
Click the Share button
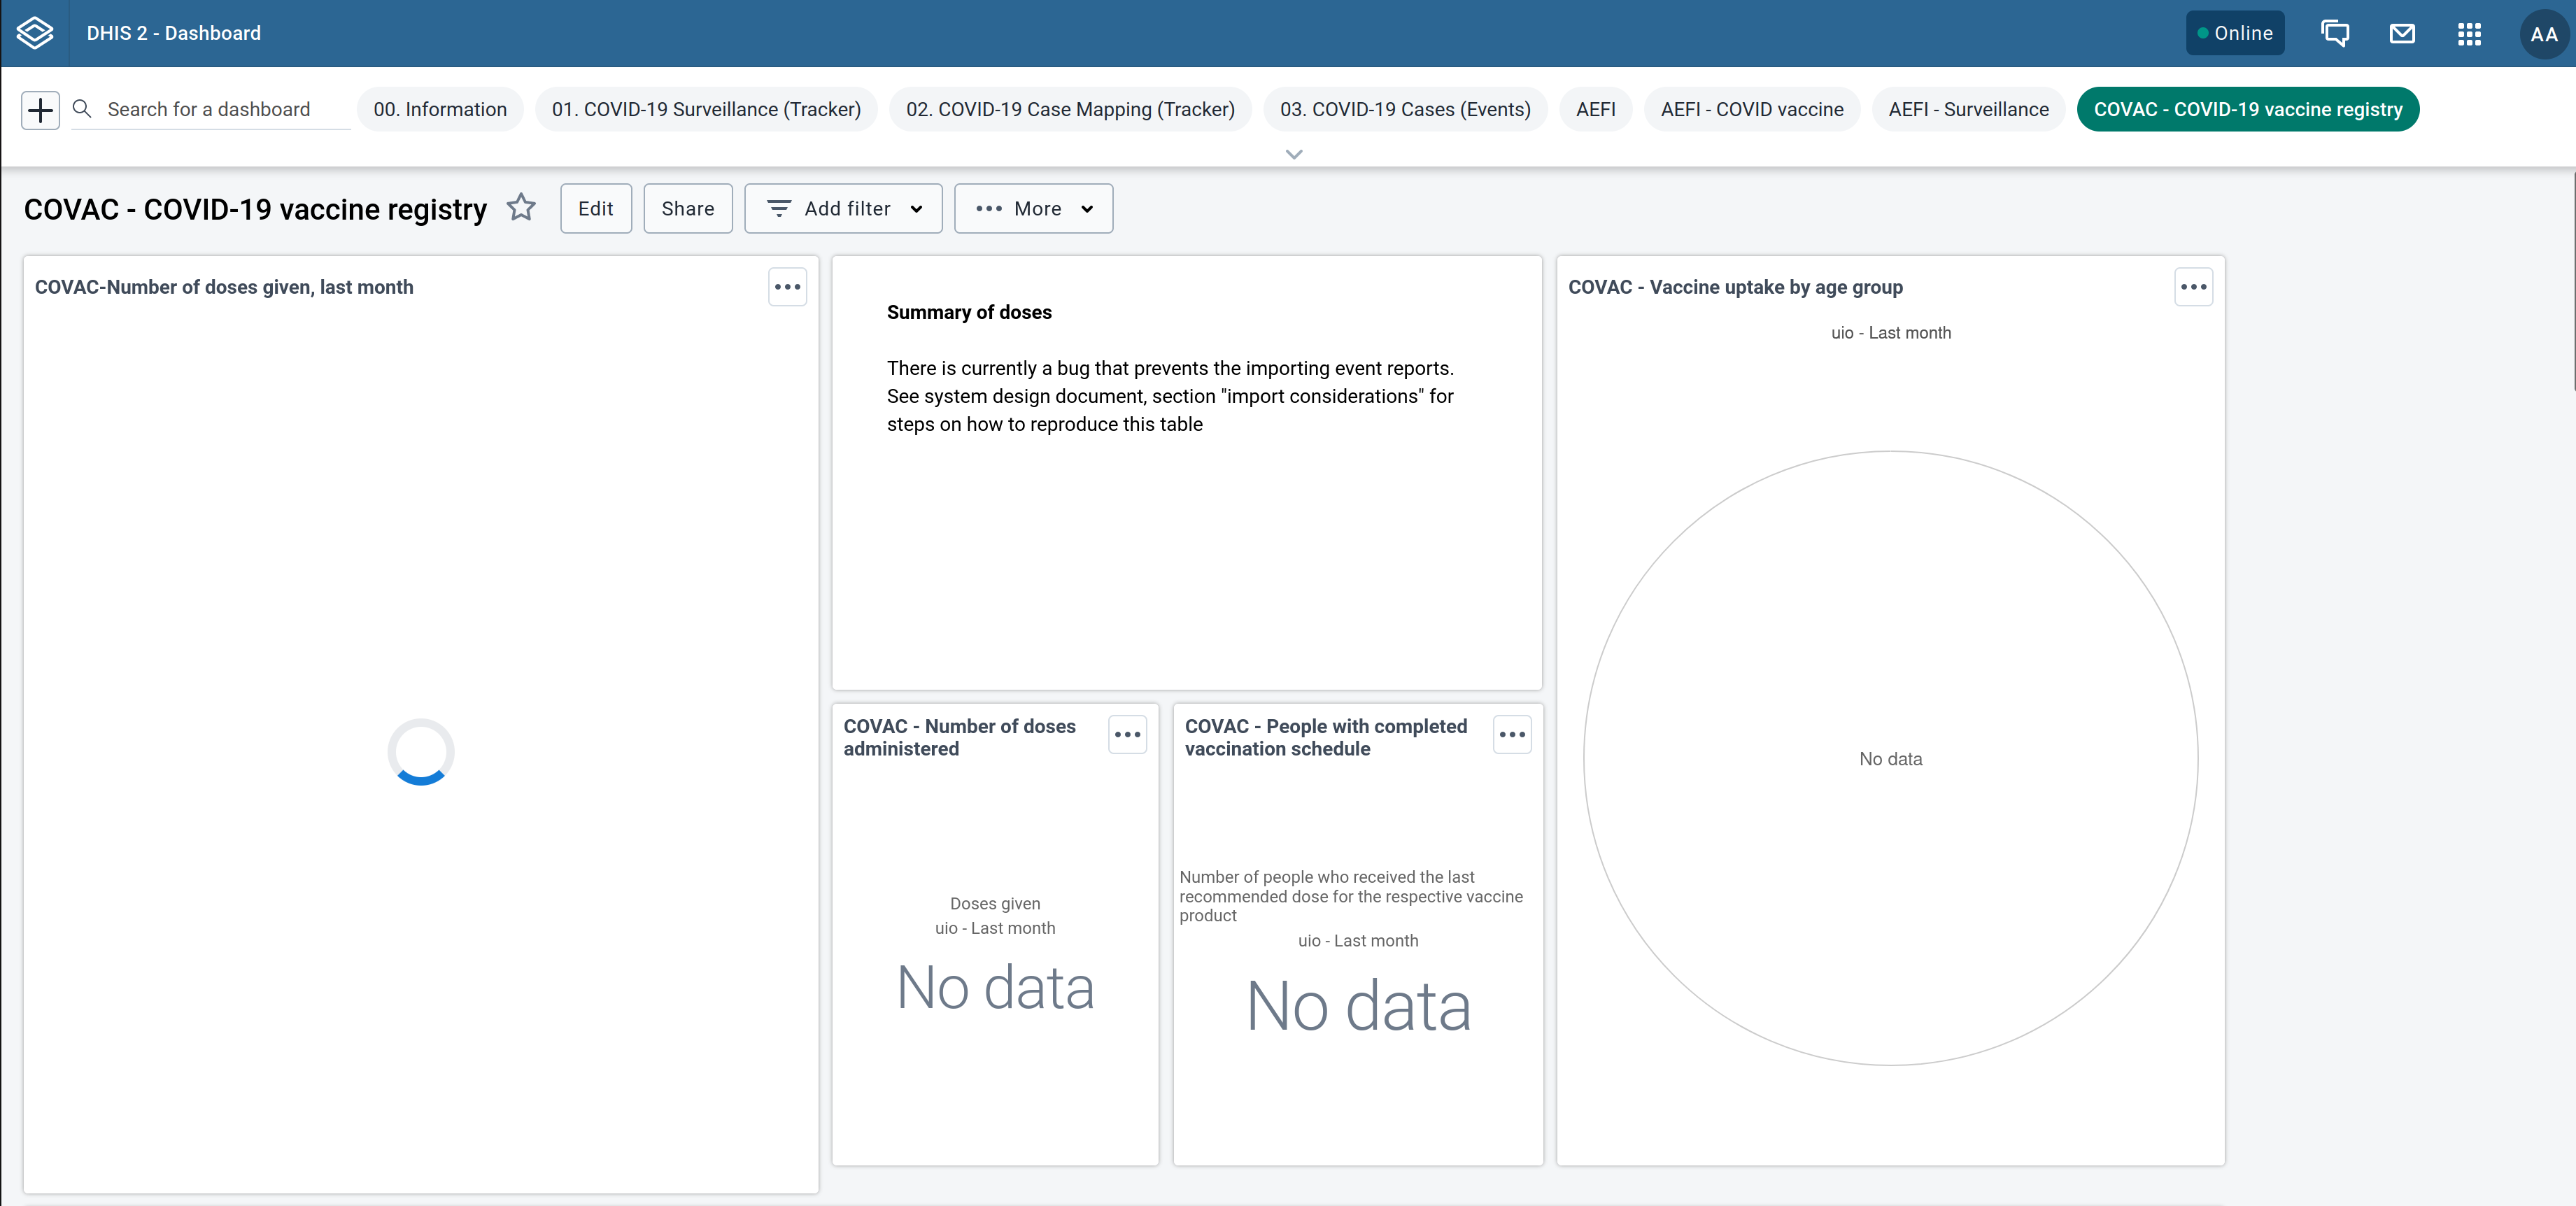pos(687,208)
